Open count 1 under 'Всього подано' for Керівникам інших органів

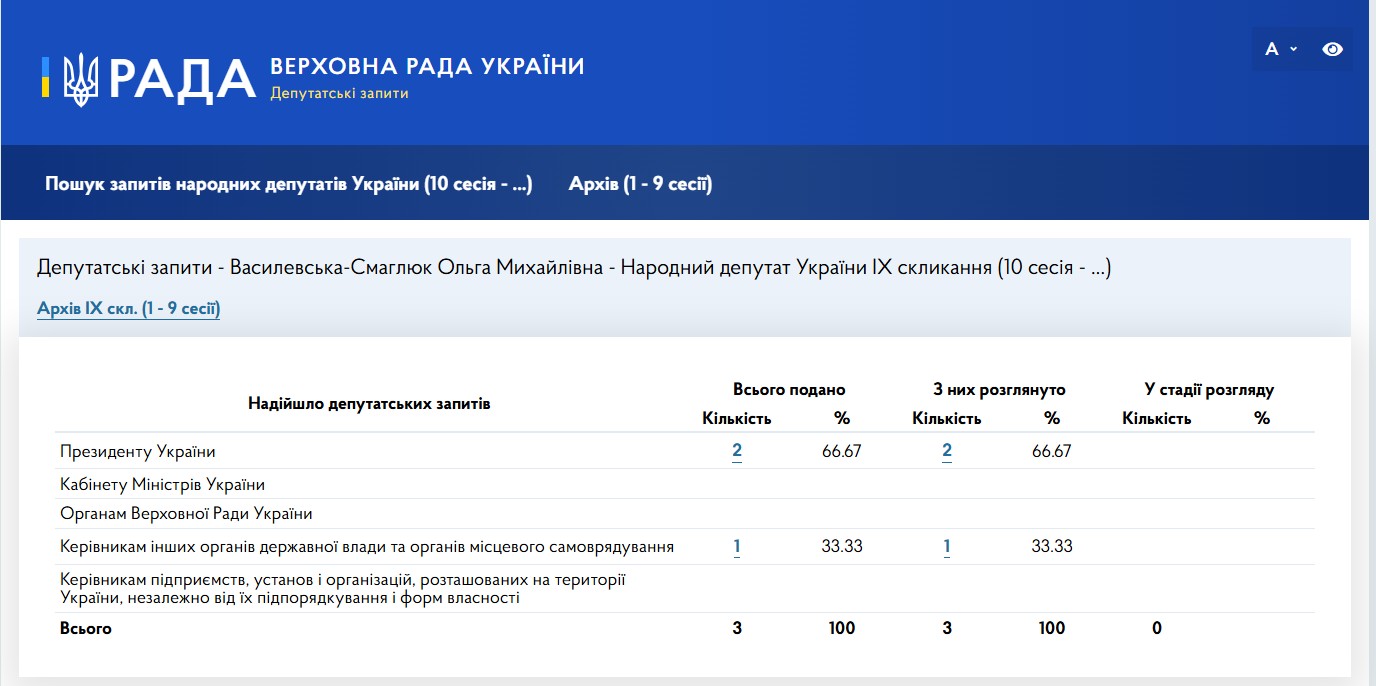coord(737,547)
